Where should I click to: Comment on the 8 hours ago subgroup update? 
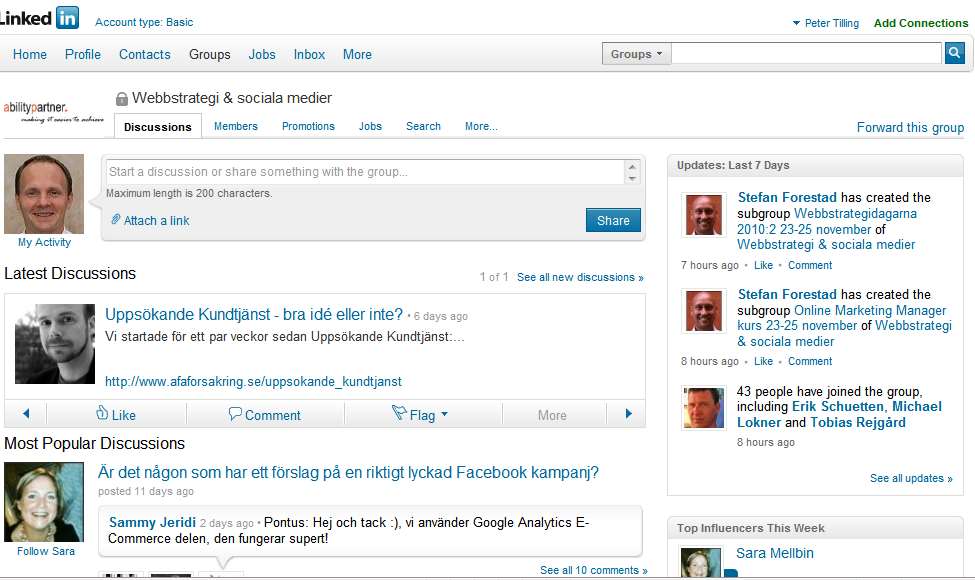pos(810,361)
